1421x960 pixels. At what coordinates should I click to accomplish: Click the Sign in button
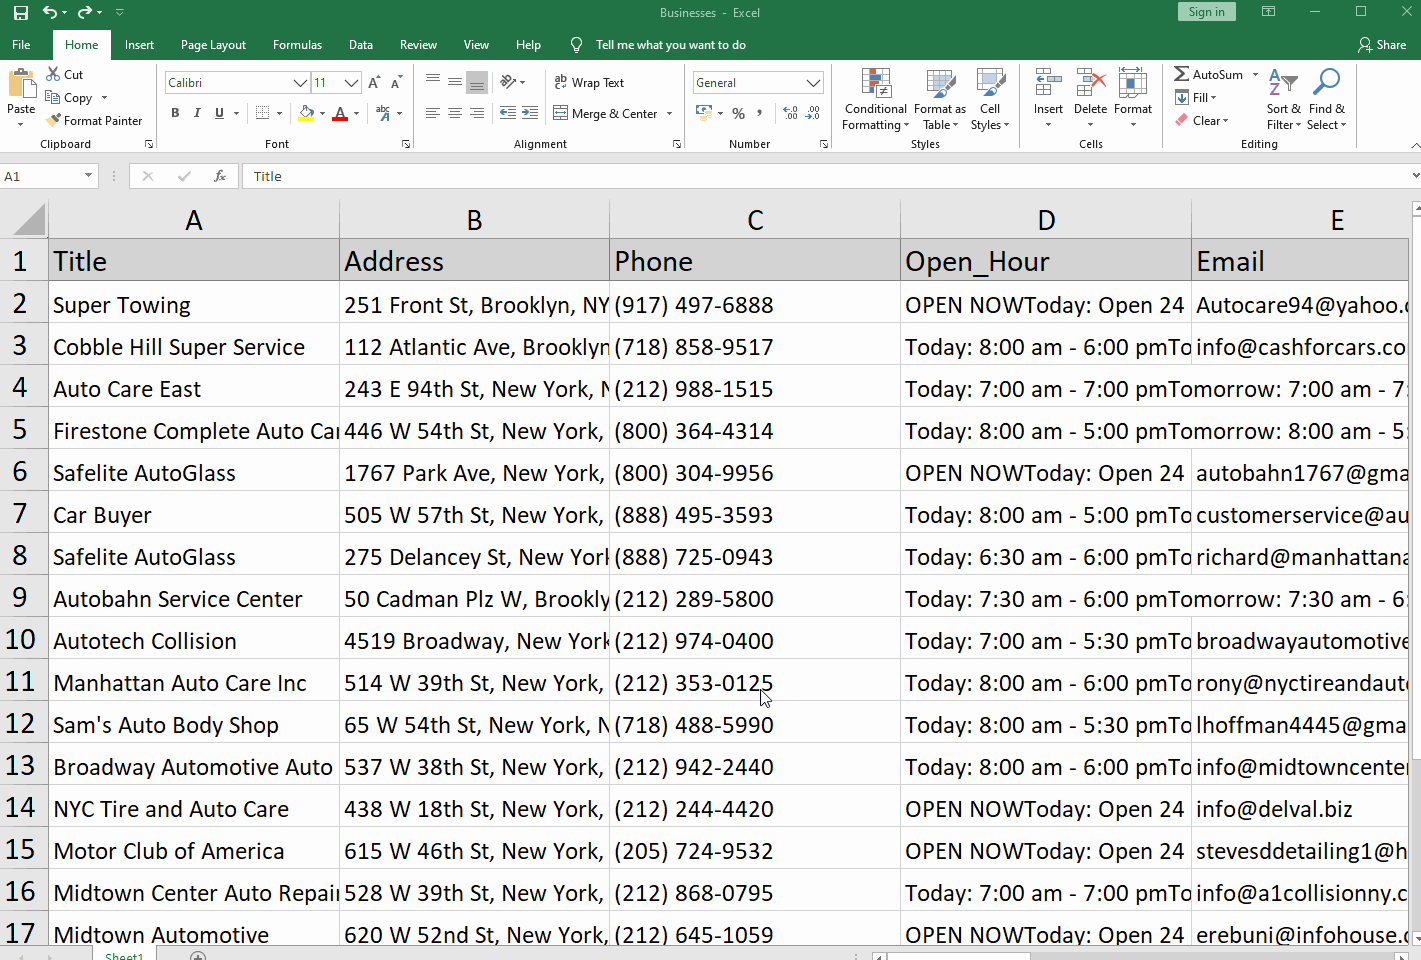1206,12
